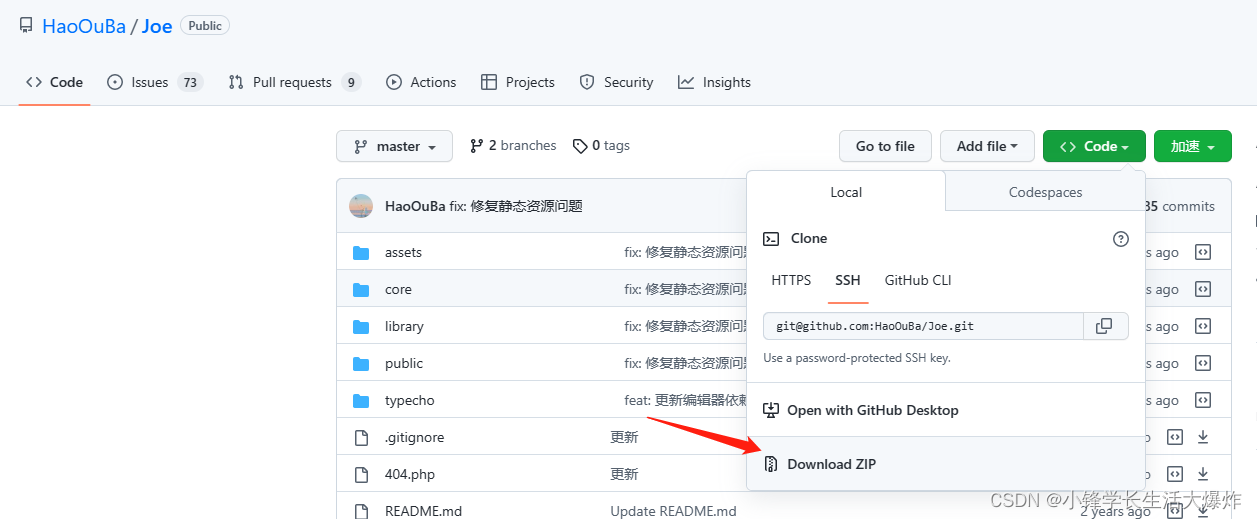Click the Clone terminal icon
Image resolution: width=1257 pixels, height=519 pixels.
point(771,239)
